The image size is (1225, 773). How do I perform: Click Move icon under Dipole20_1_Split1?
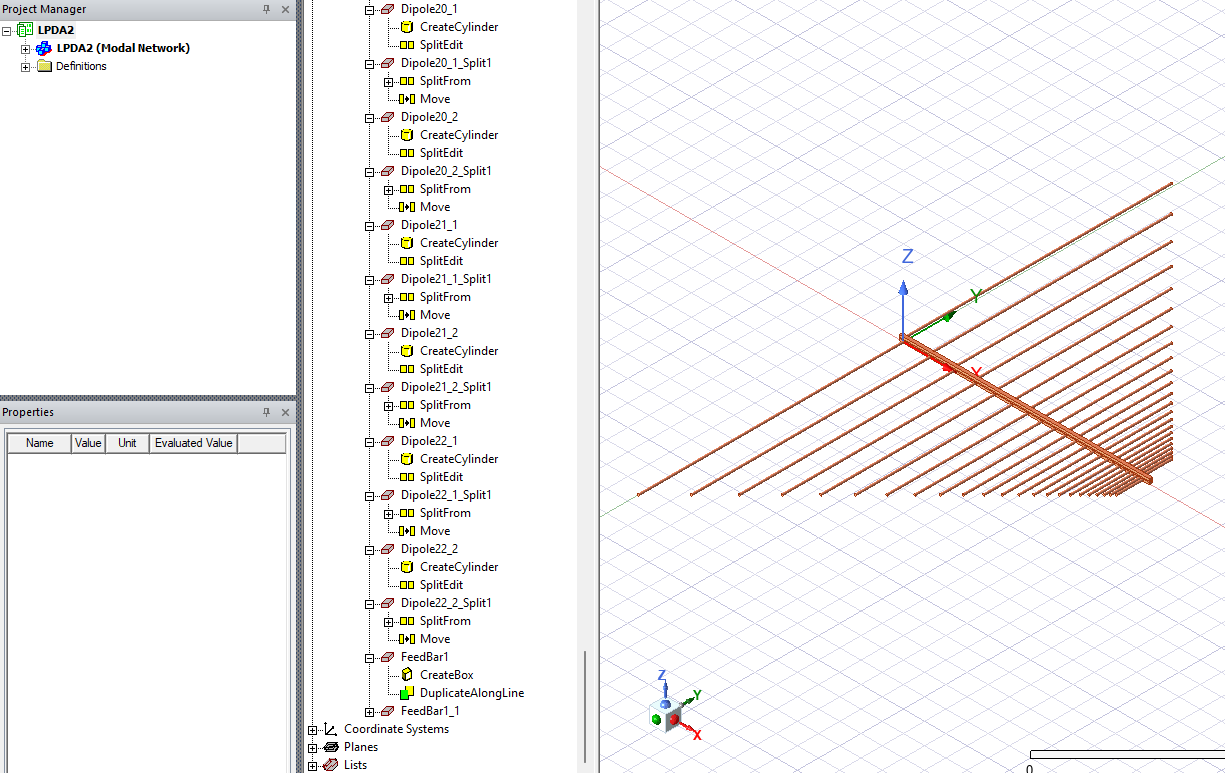point(407,99)
